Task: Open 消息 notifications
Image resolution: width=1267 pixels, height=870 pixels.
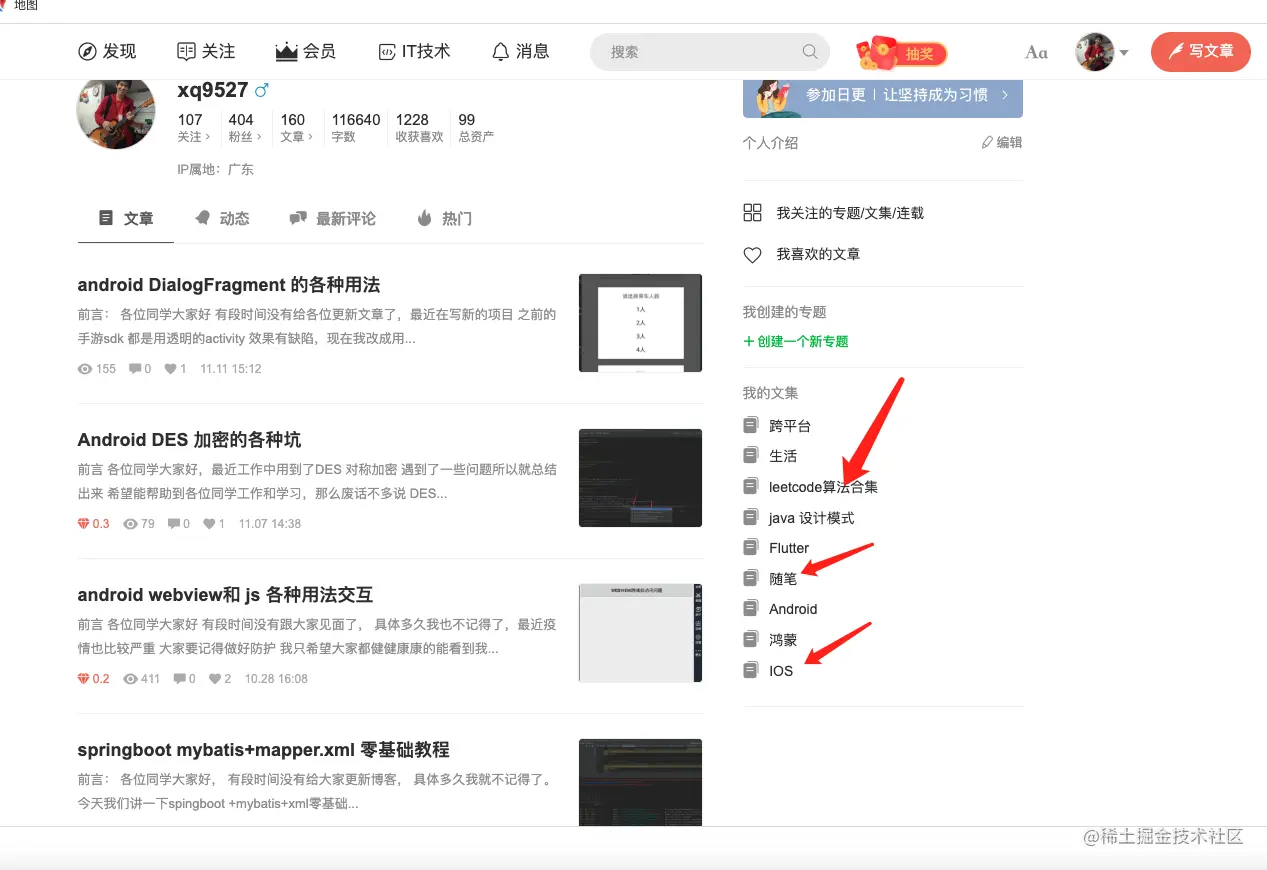Action: (x=521, y=51)
